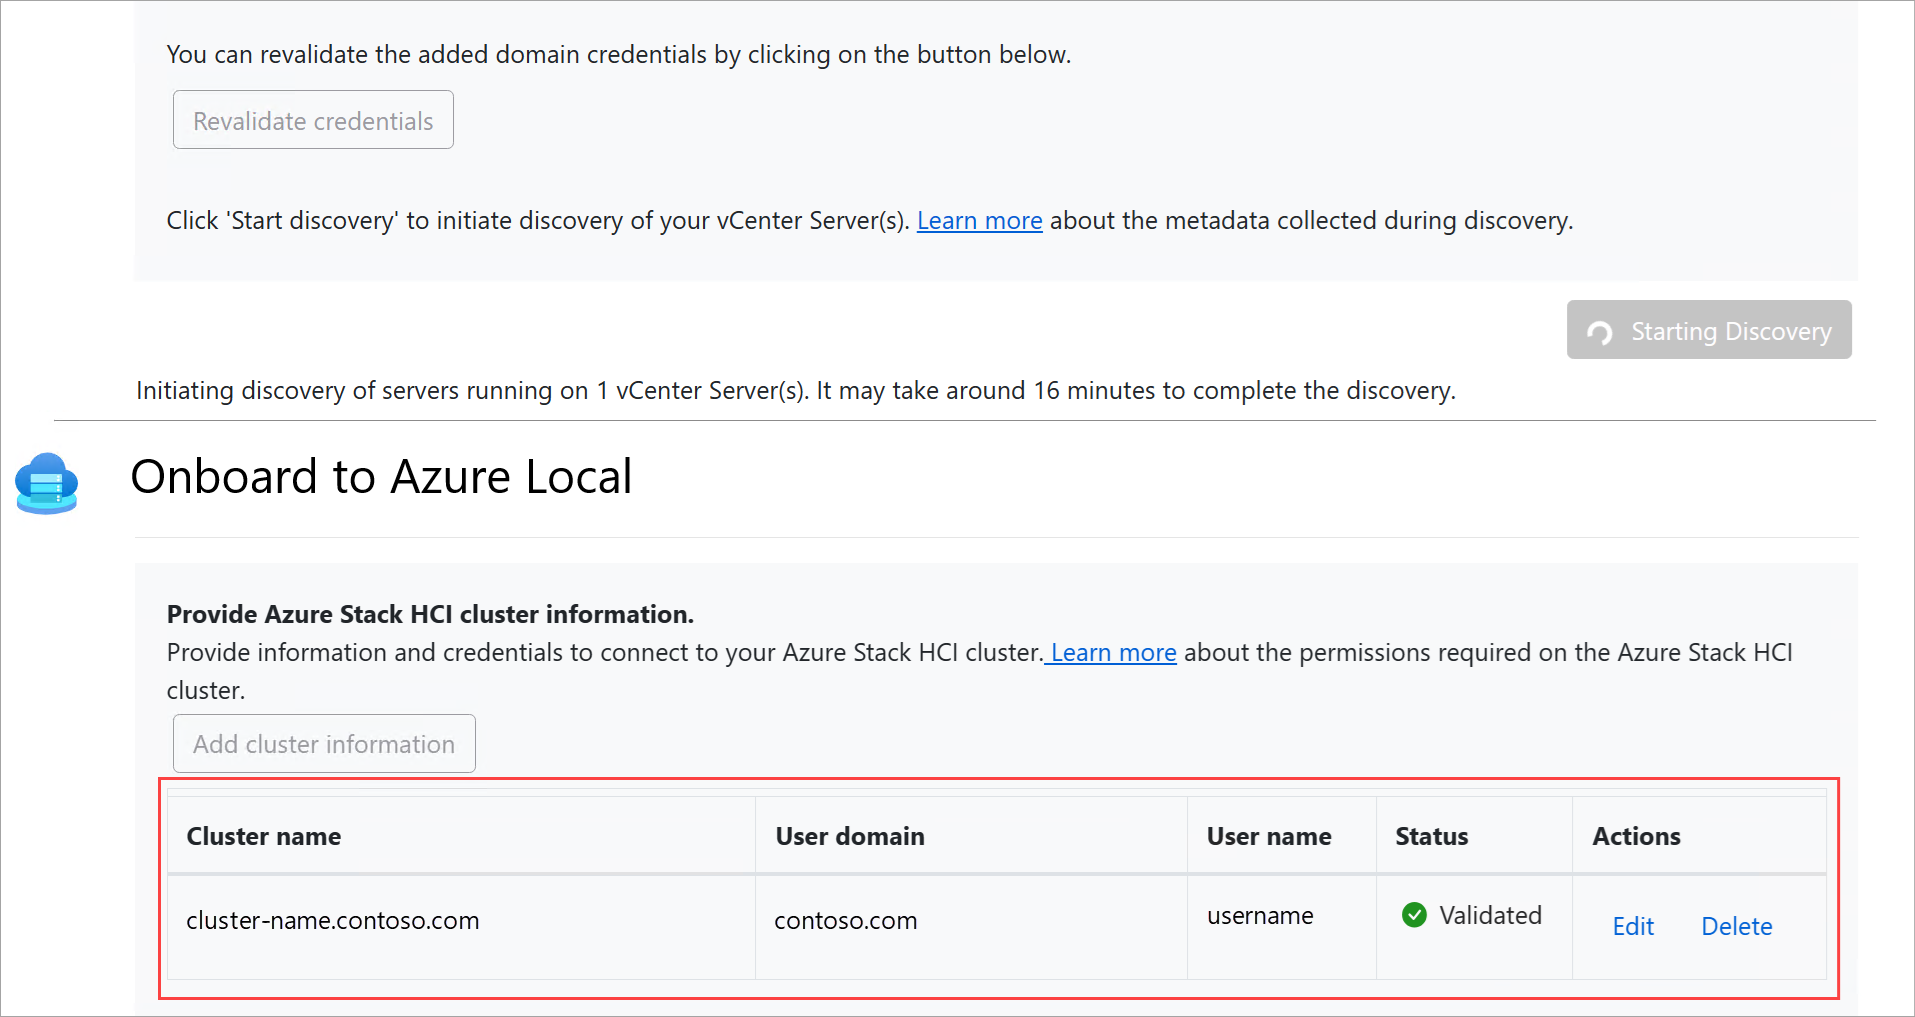Click the spinner icon on Starting Discovery

pyautogui.click(x=1601, y=330)
